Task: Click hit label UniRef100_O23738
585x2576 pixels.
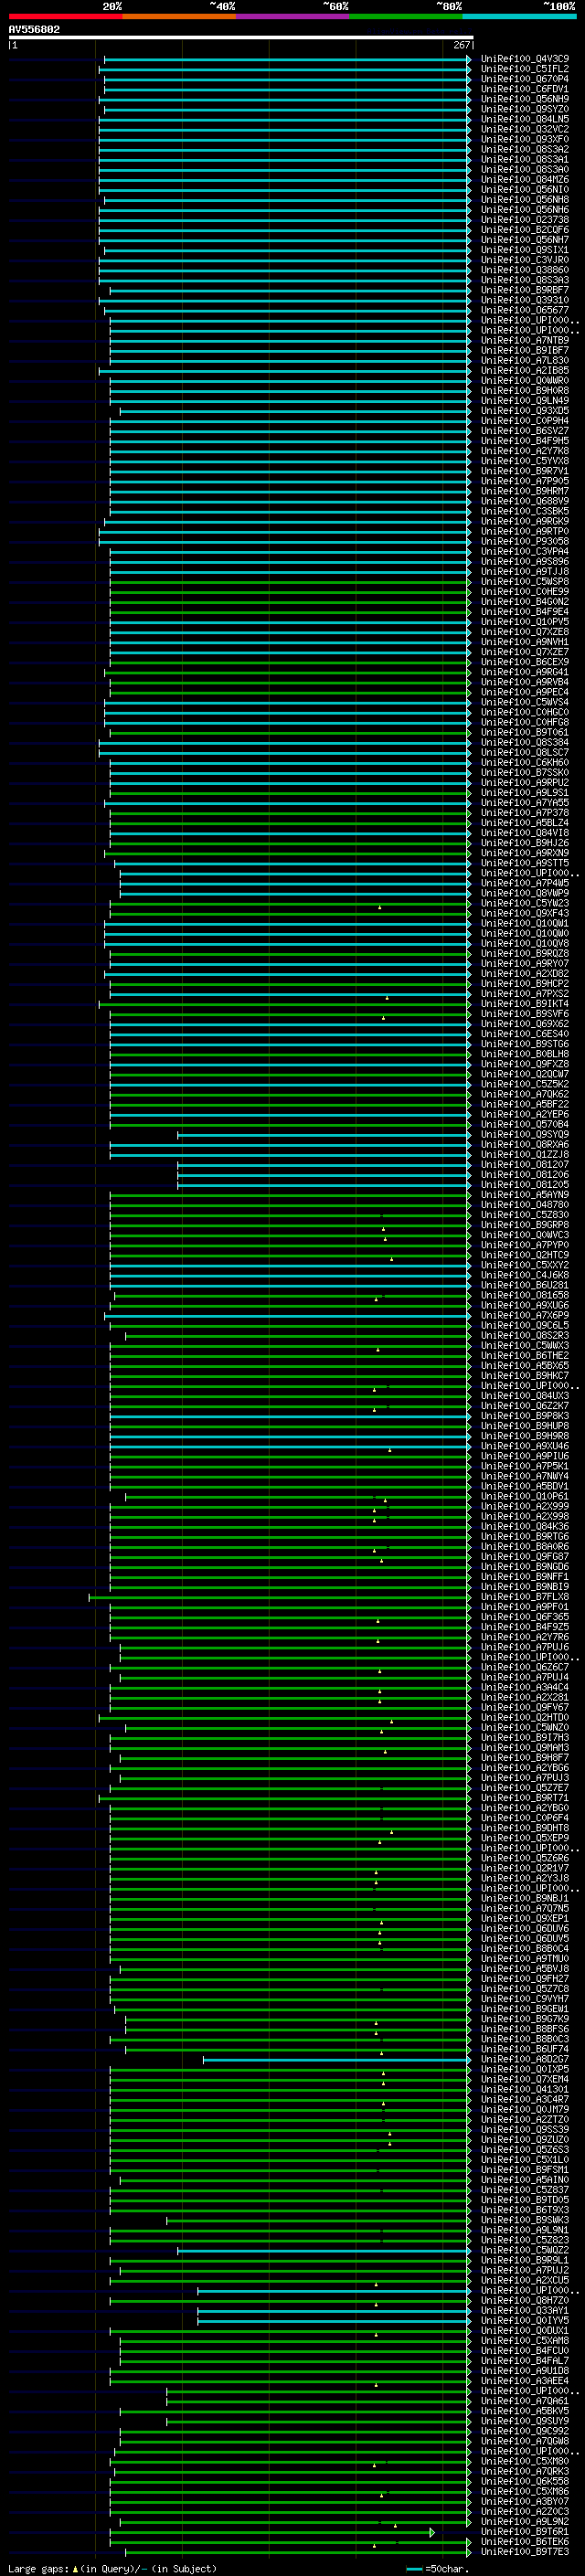Action: tap(524, 220)
